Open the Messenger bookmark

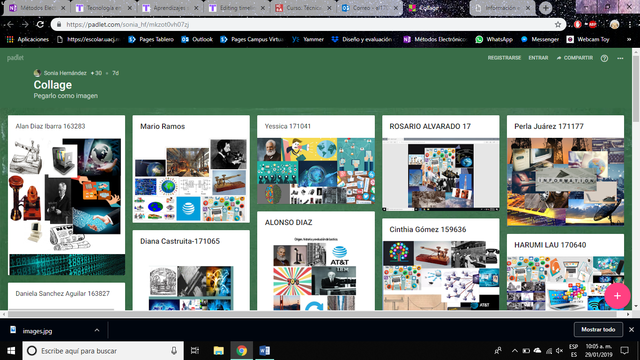pos(540,40)
